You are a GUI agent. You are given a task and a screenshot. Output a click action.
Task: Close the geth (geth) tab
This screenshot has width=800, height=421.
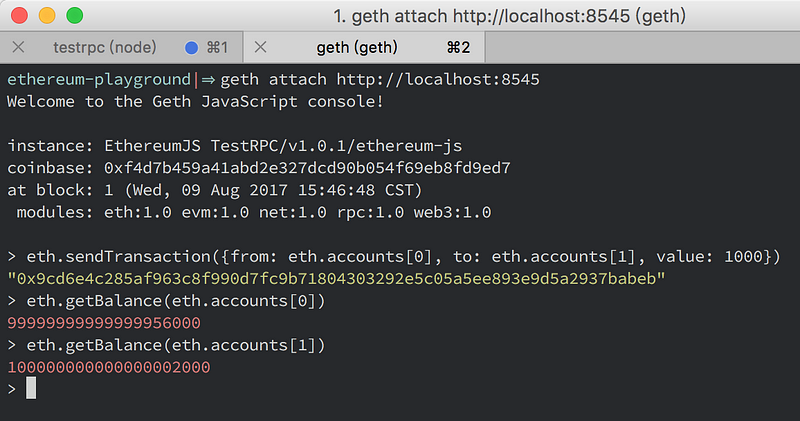click(260, 47)
